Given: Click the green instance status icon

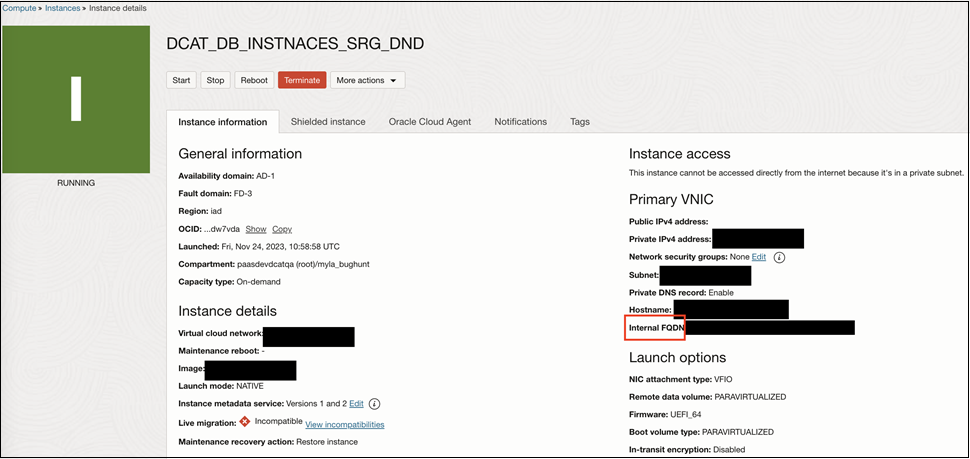Looking at the screenshot, I should tap(76, 99).
